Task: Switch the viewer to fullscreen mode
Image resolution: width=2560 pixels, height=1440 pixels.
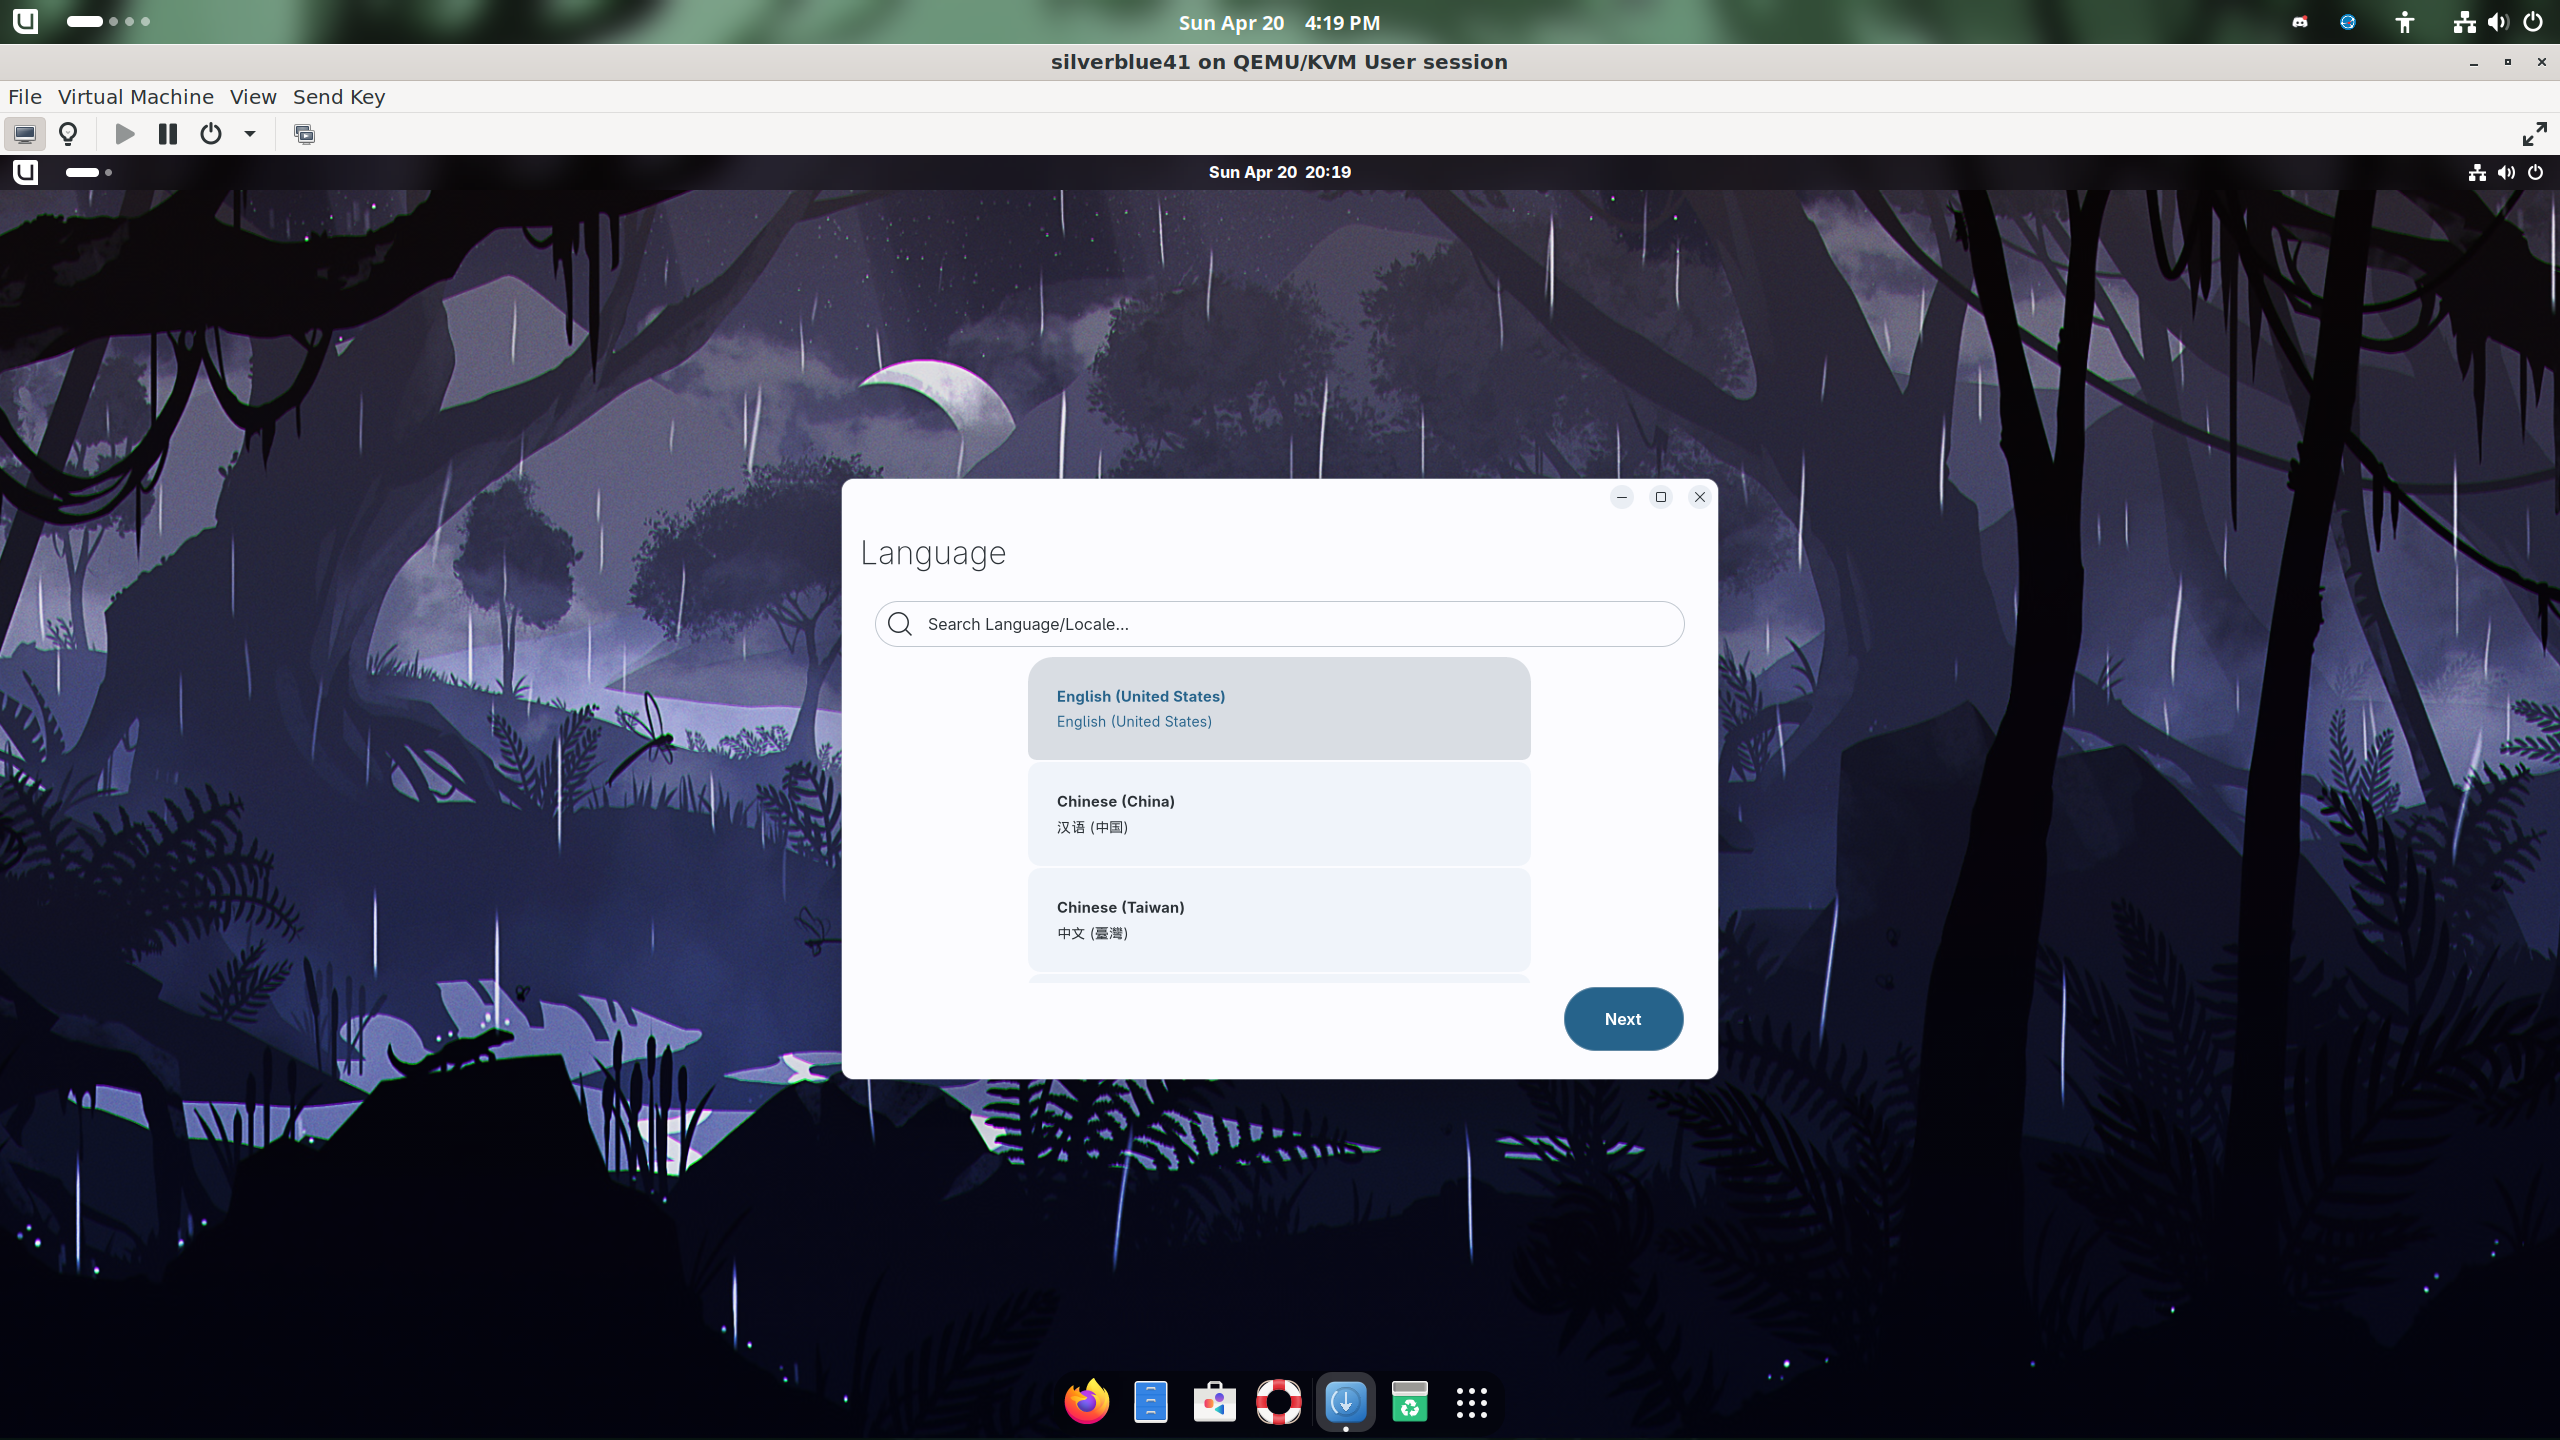Action: coord(2534,134)
